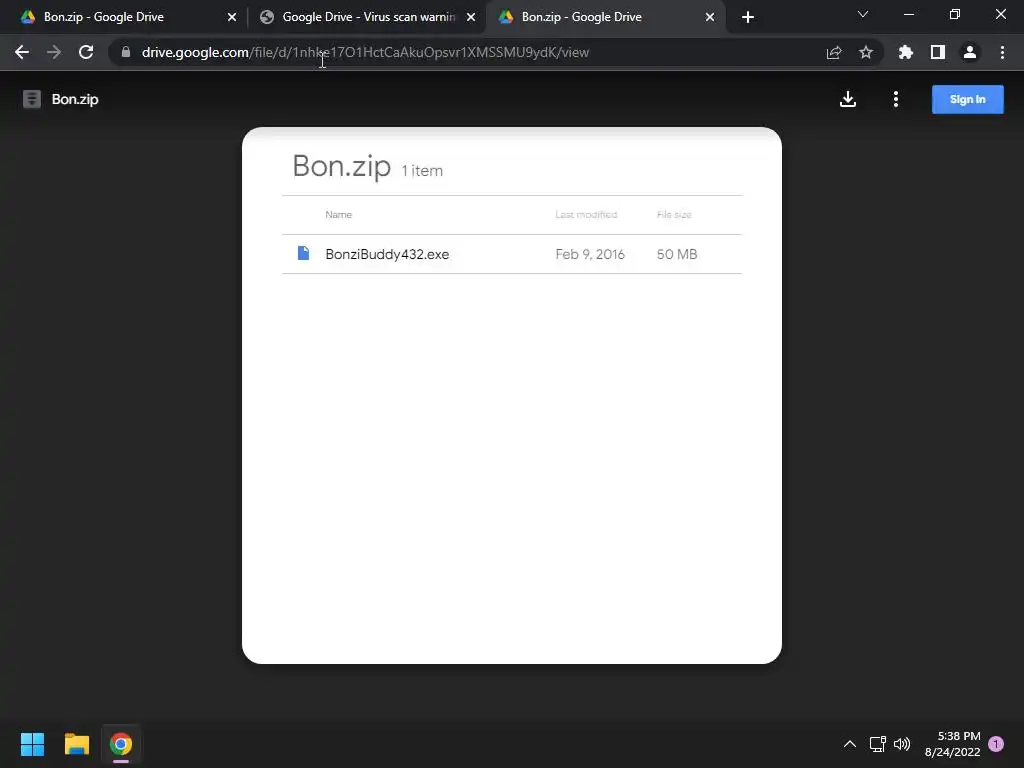Bookmark this tab with star icon

click(x=866, y=52)
